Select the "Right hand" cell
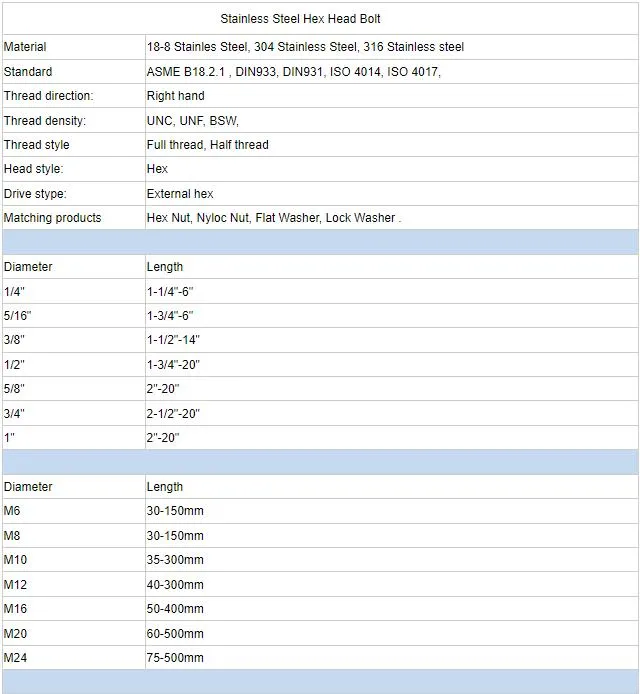640x694 pixels. 175,96
